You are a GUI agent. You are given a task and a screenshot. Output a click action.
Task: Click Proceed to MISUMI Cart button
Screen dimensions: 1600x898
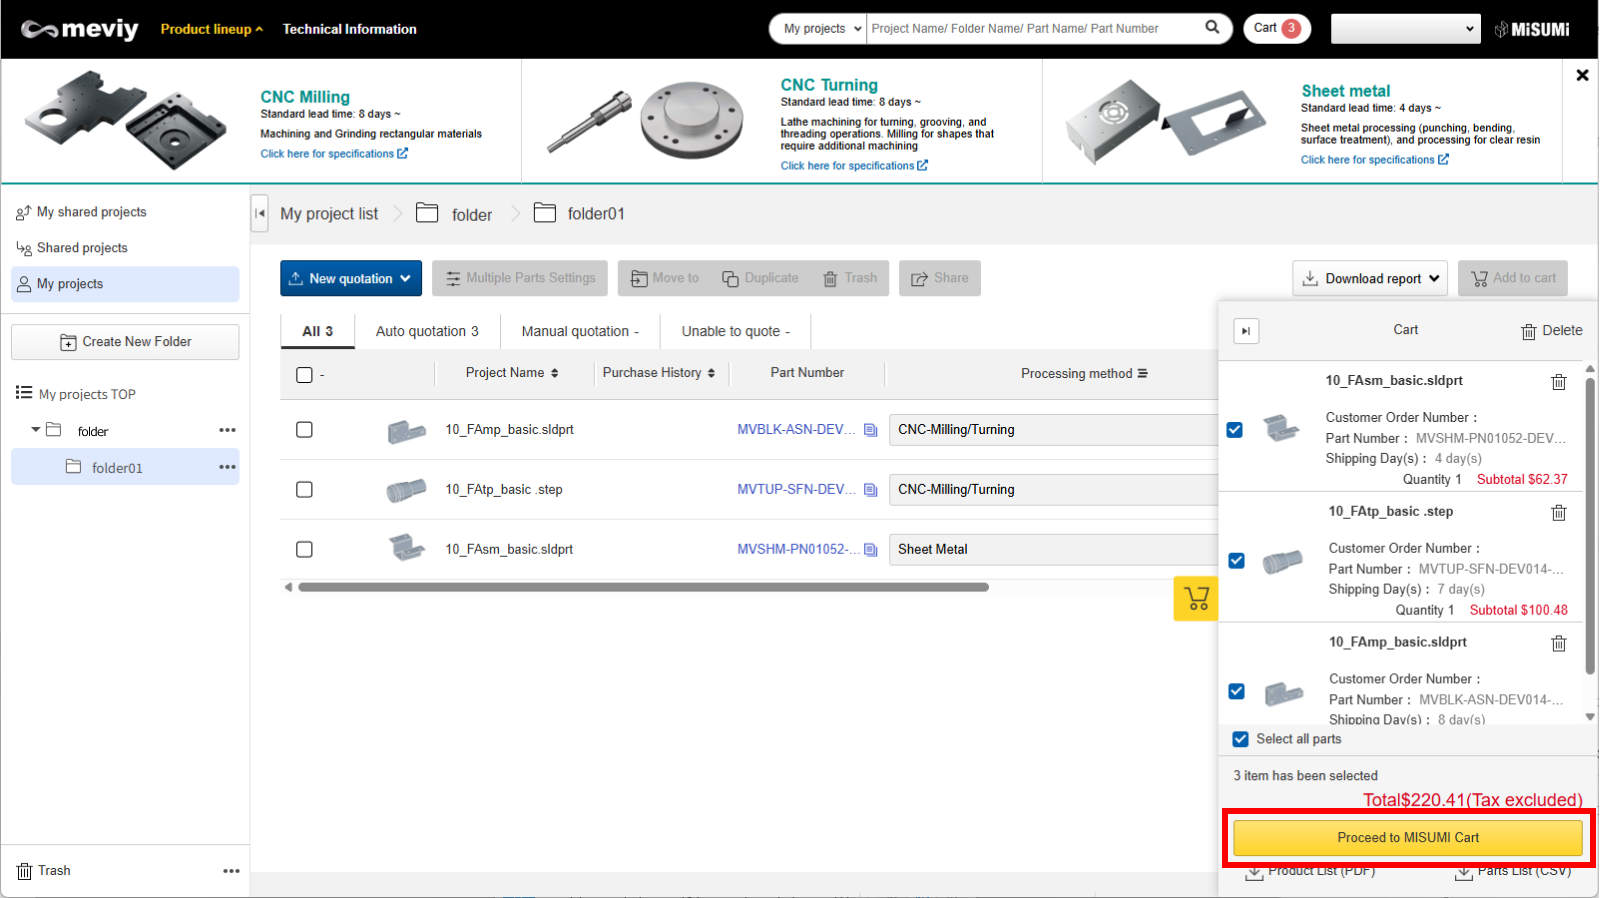(1408, 838)
